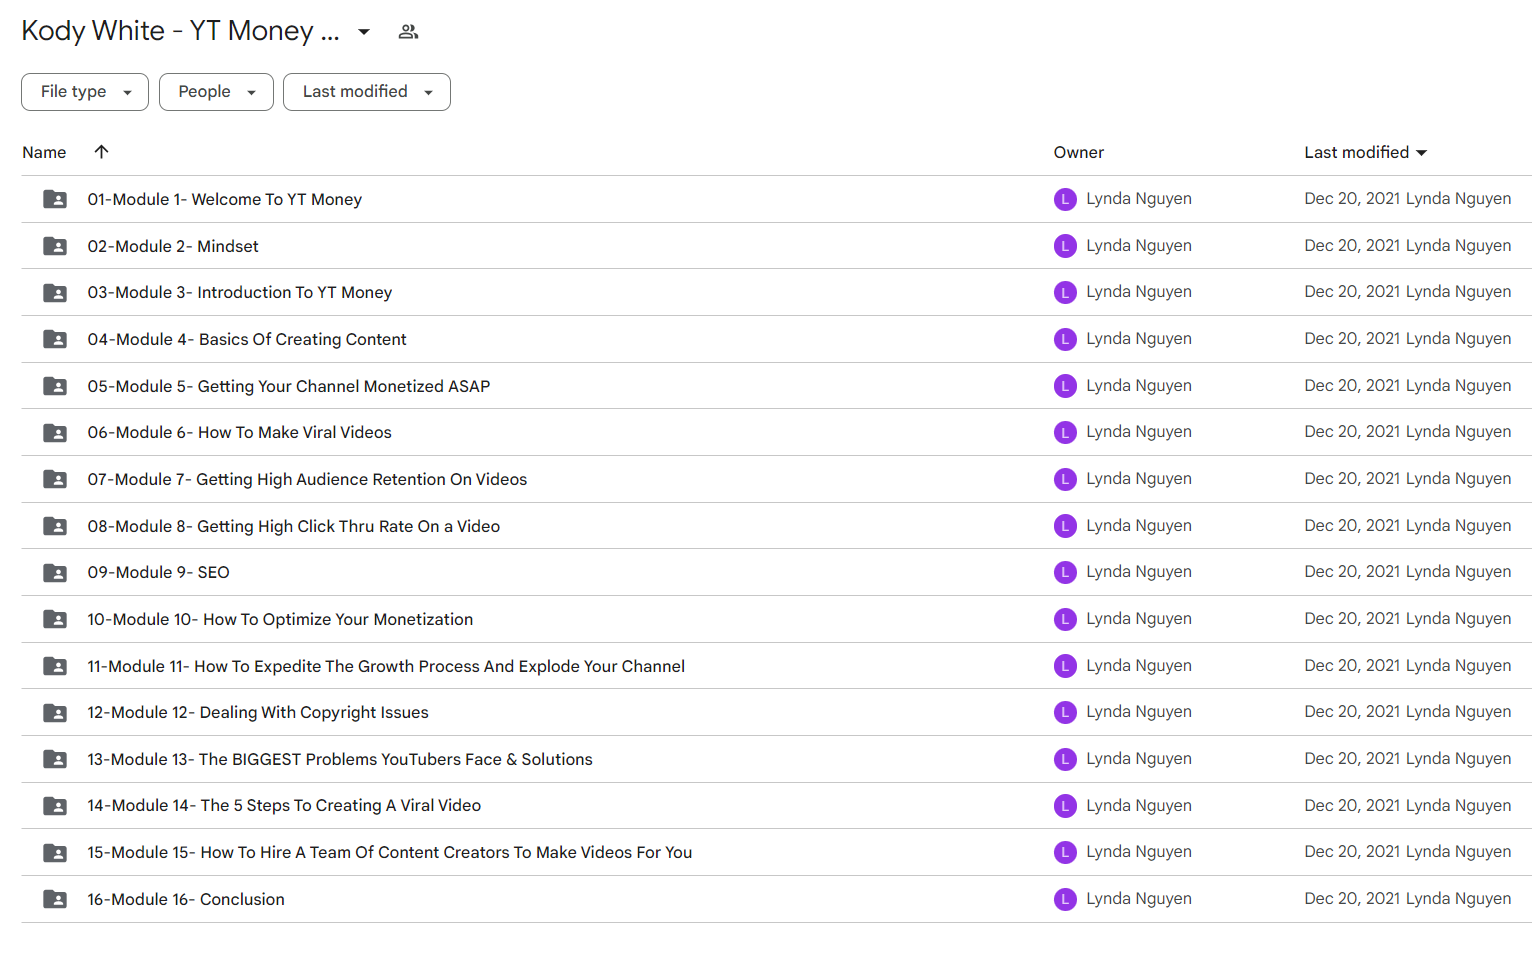Image resolution: width=1532 pixels, height=955 pixels.
Task: Sort by the Name column header
Action: pyautogui.click(x=44, y=152)
